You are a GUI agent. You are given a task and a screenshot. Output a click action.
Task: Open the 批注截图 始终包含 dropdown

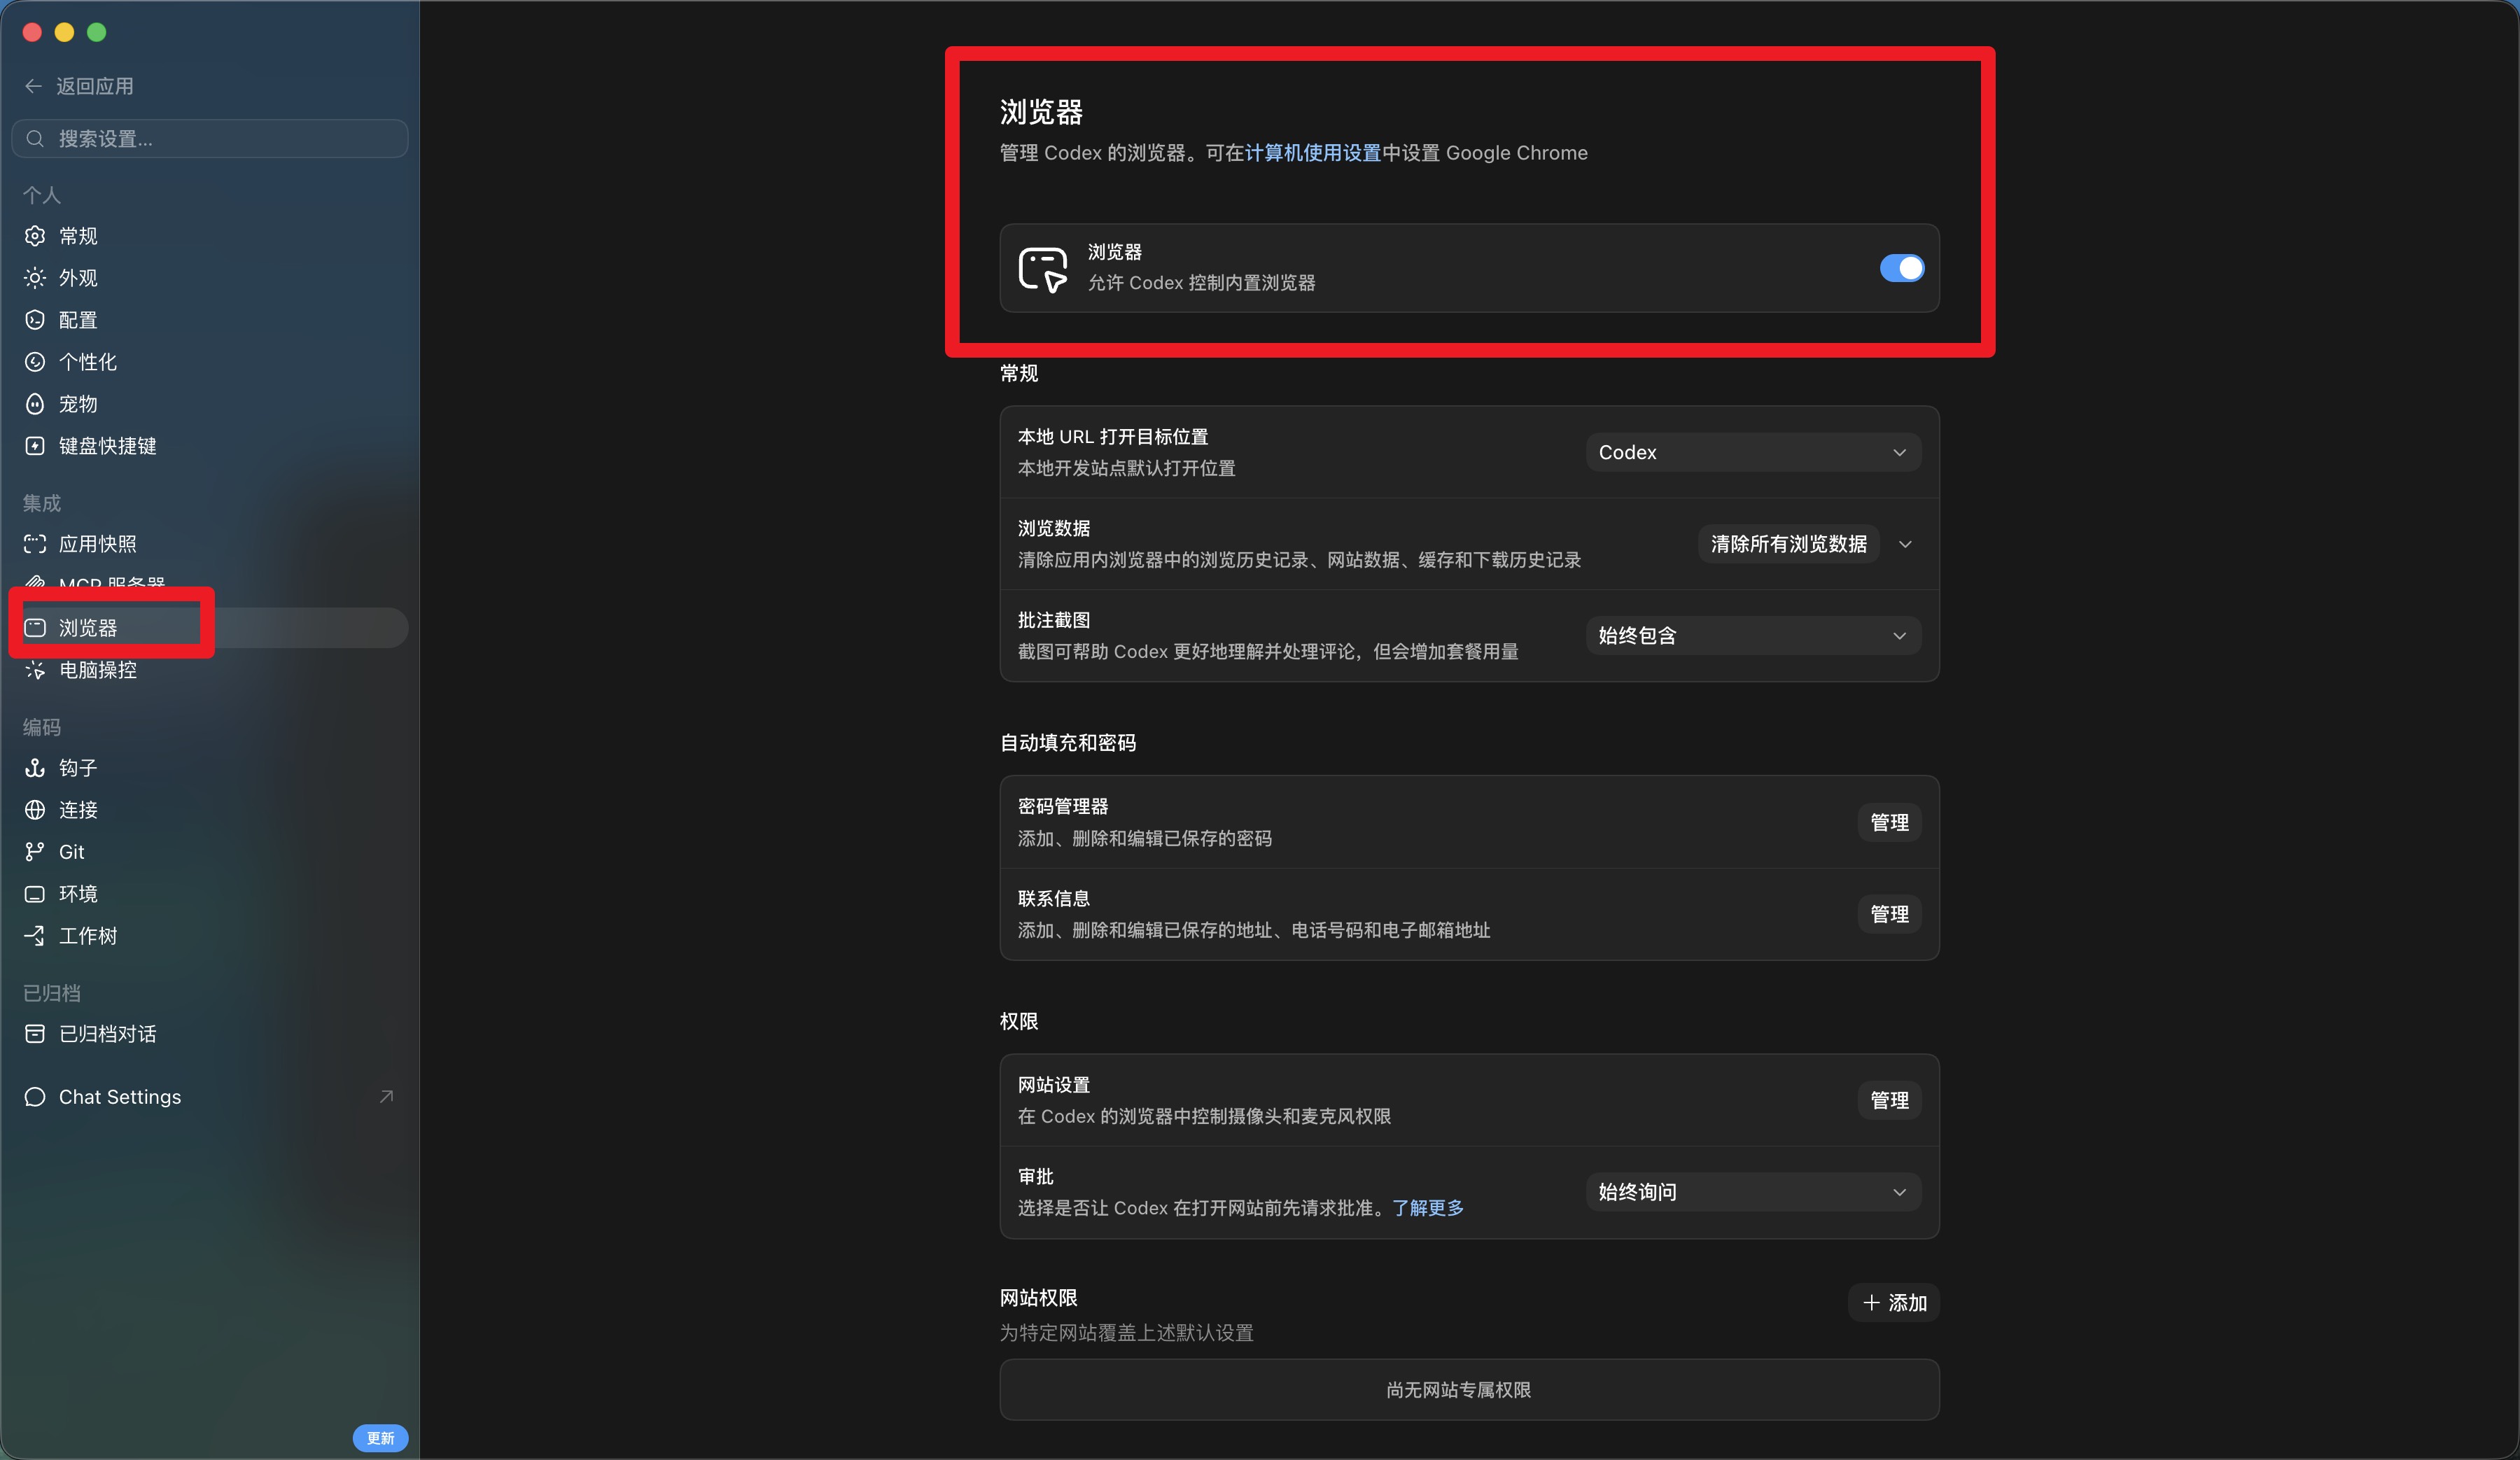click(x=1753, y=636)
